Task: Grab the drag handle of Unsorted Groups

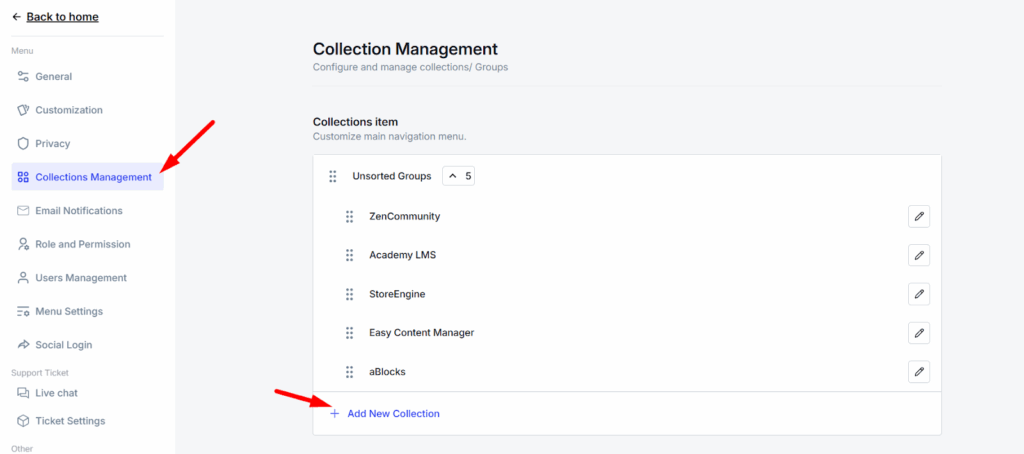Action: [332, 176]
